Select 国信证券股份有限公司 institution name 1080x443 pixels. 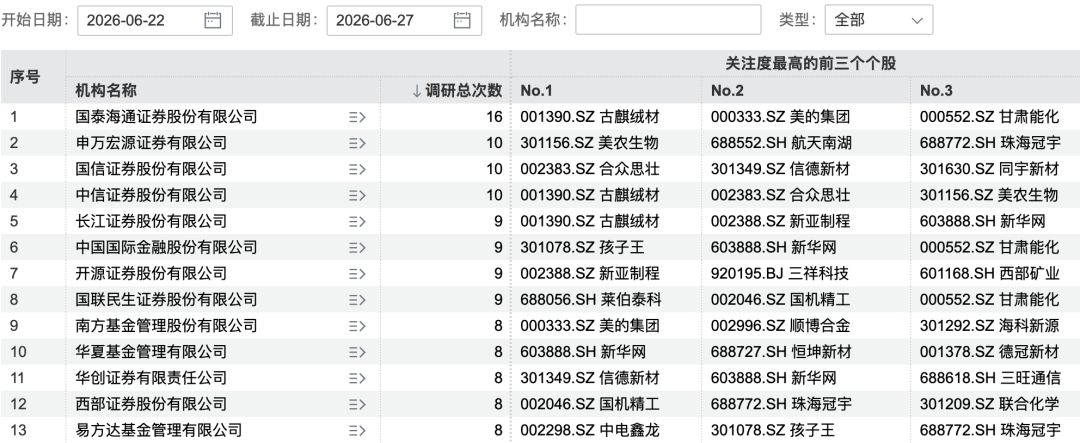click(151, 169)
